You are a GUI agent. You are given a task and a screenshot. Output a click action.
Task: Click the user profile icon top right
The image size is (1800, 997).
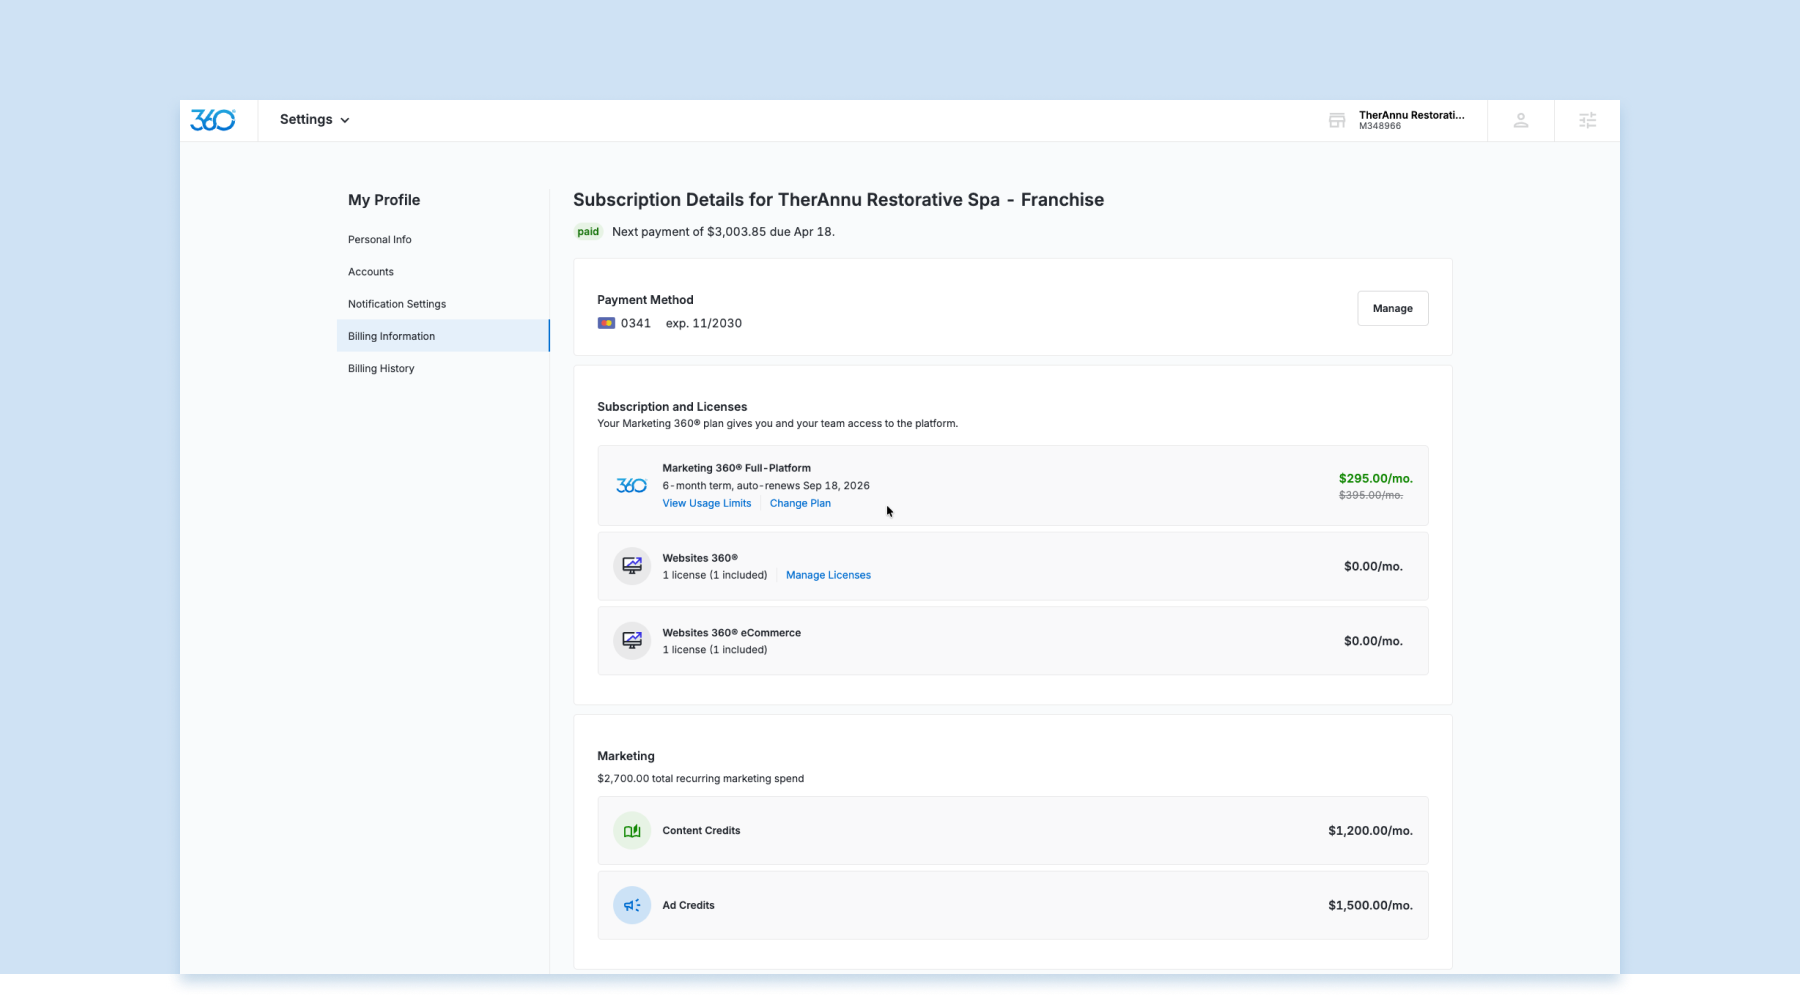(1520, 120)
